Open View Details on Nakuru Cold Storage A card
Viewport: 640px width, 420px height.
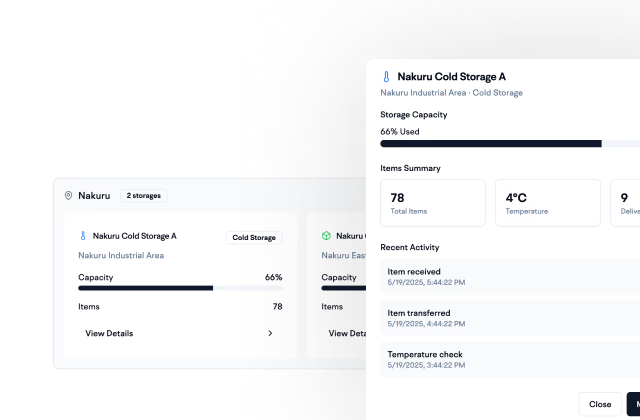point(109,333)
